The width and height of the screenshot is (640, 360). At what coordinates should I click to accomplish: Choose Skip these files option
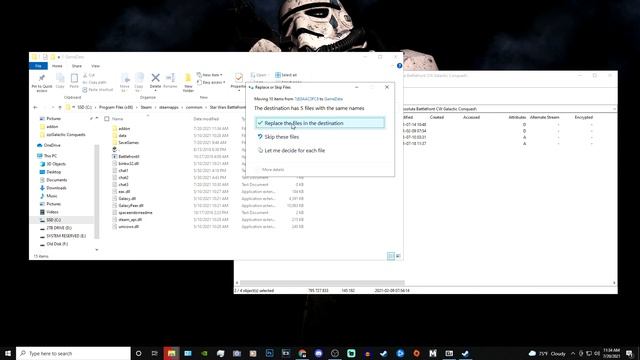[281, 137]
